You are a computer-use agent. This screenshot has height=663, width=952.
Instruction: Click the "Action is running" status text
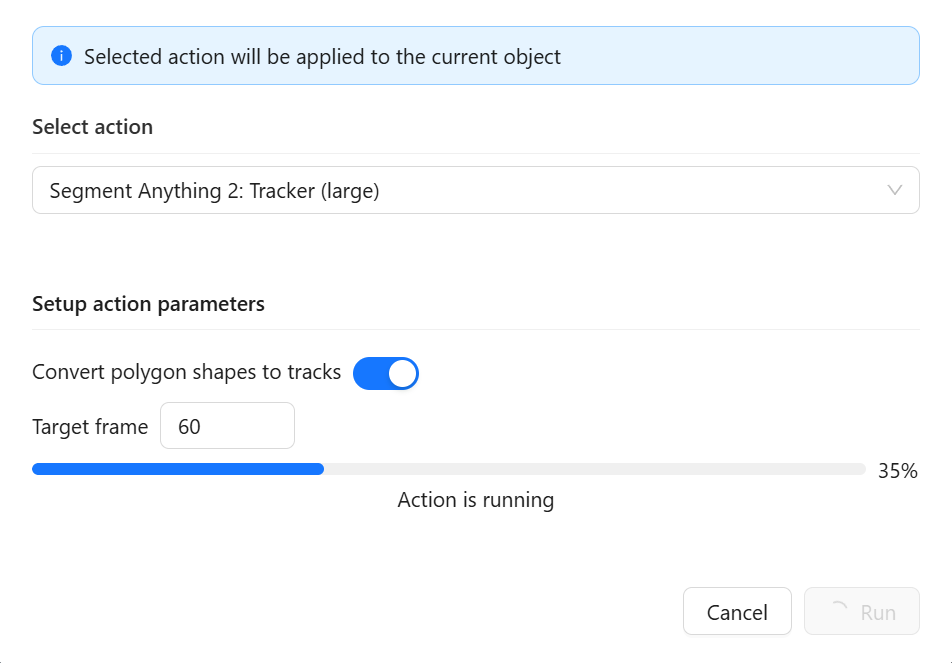click(475, 500)
